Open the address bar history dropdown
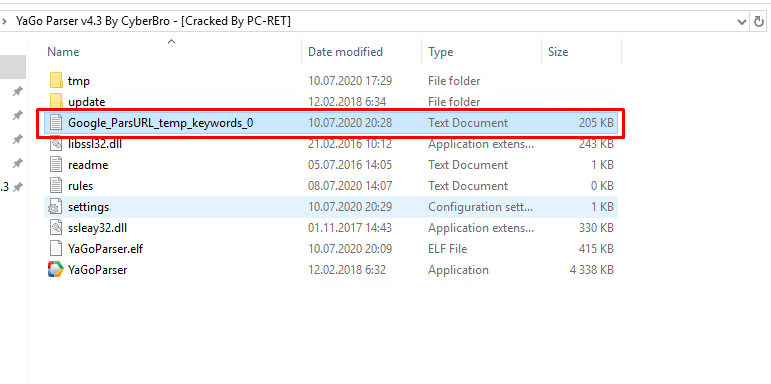 (x=742, y=22)
